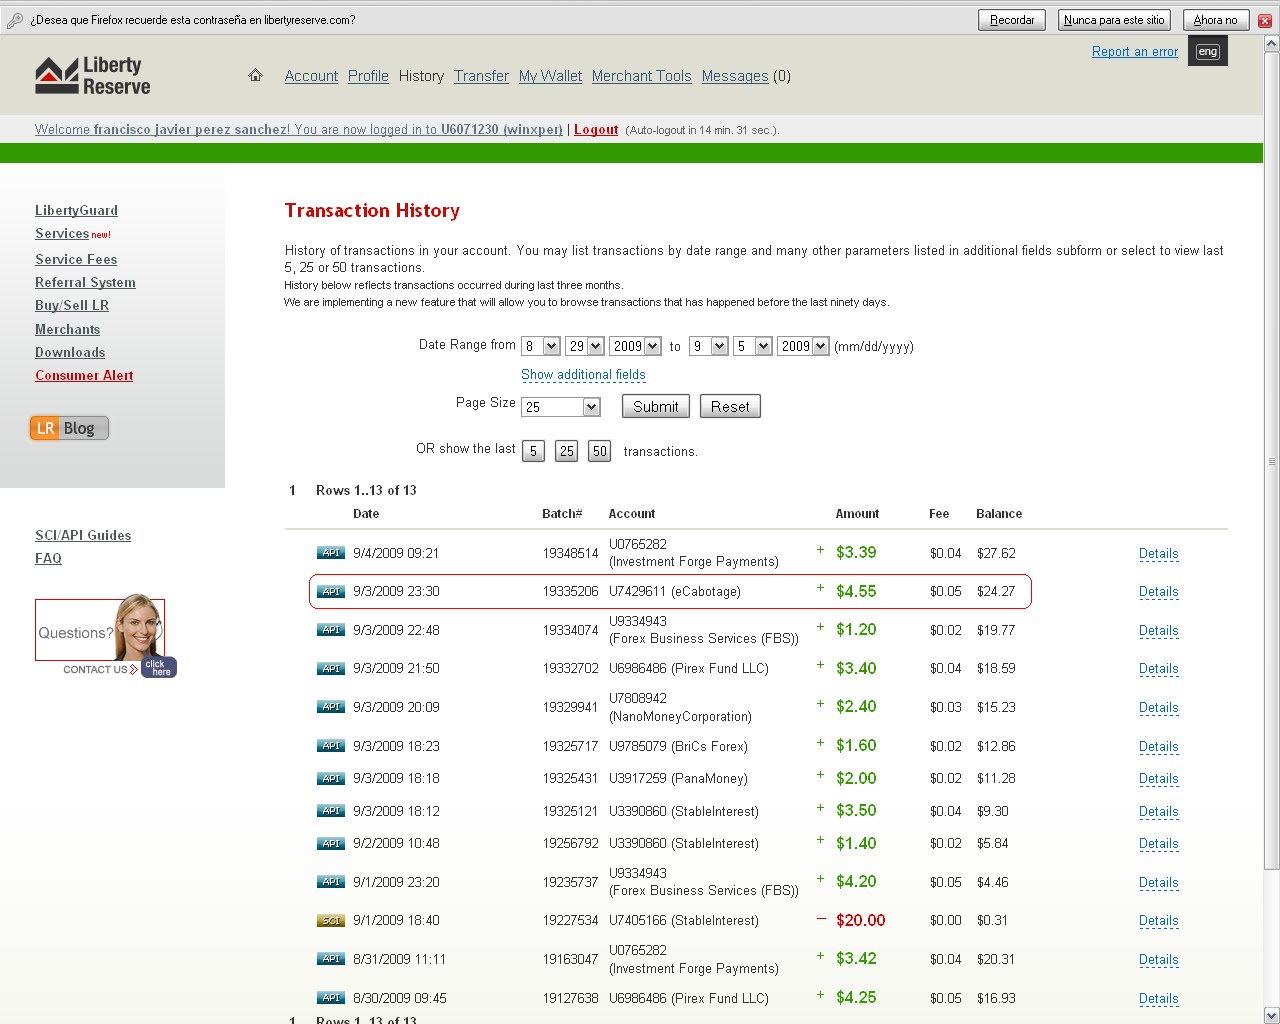Click the vertical scrollbar down arrow
The height and width of the screenshot is (1024, 1280).
click(1271, 1015)
